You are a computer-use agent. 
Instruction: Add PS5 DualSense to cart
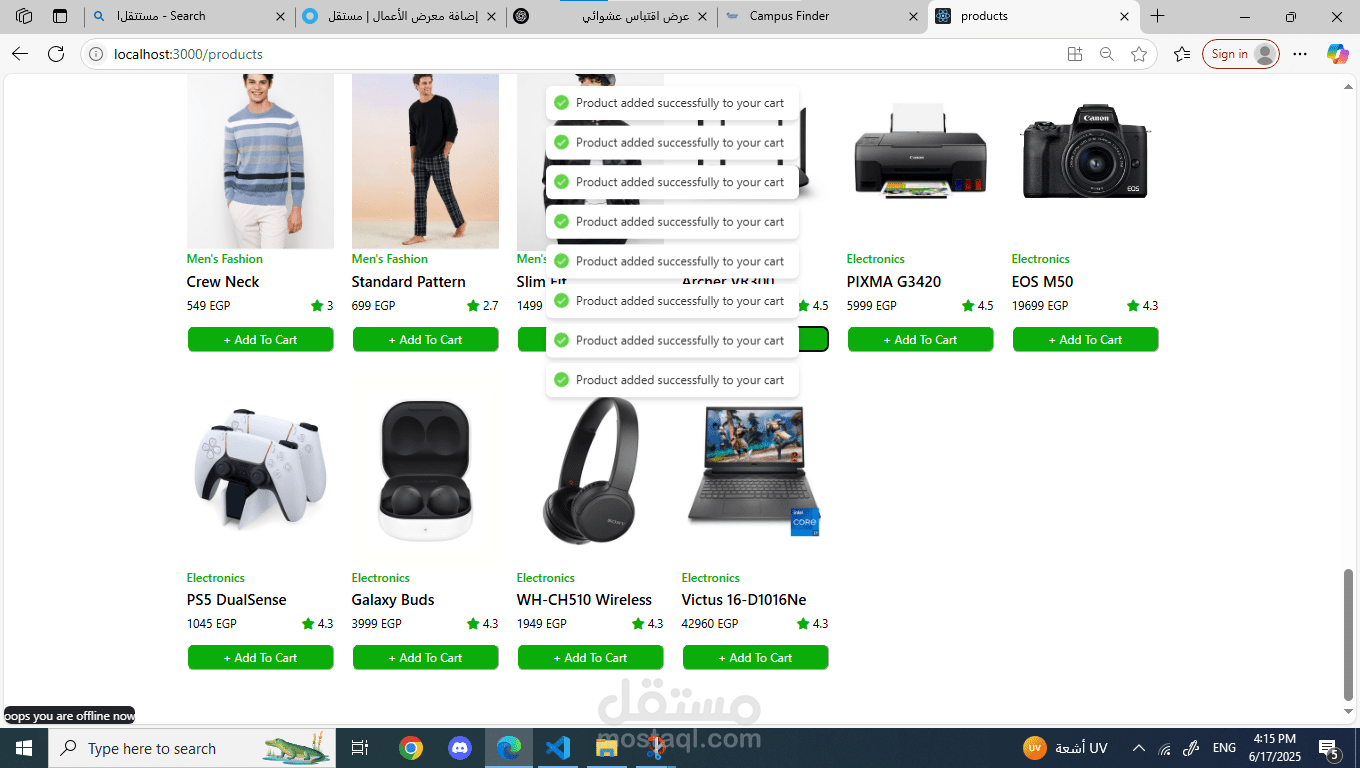[260, 657]
